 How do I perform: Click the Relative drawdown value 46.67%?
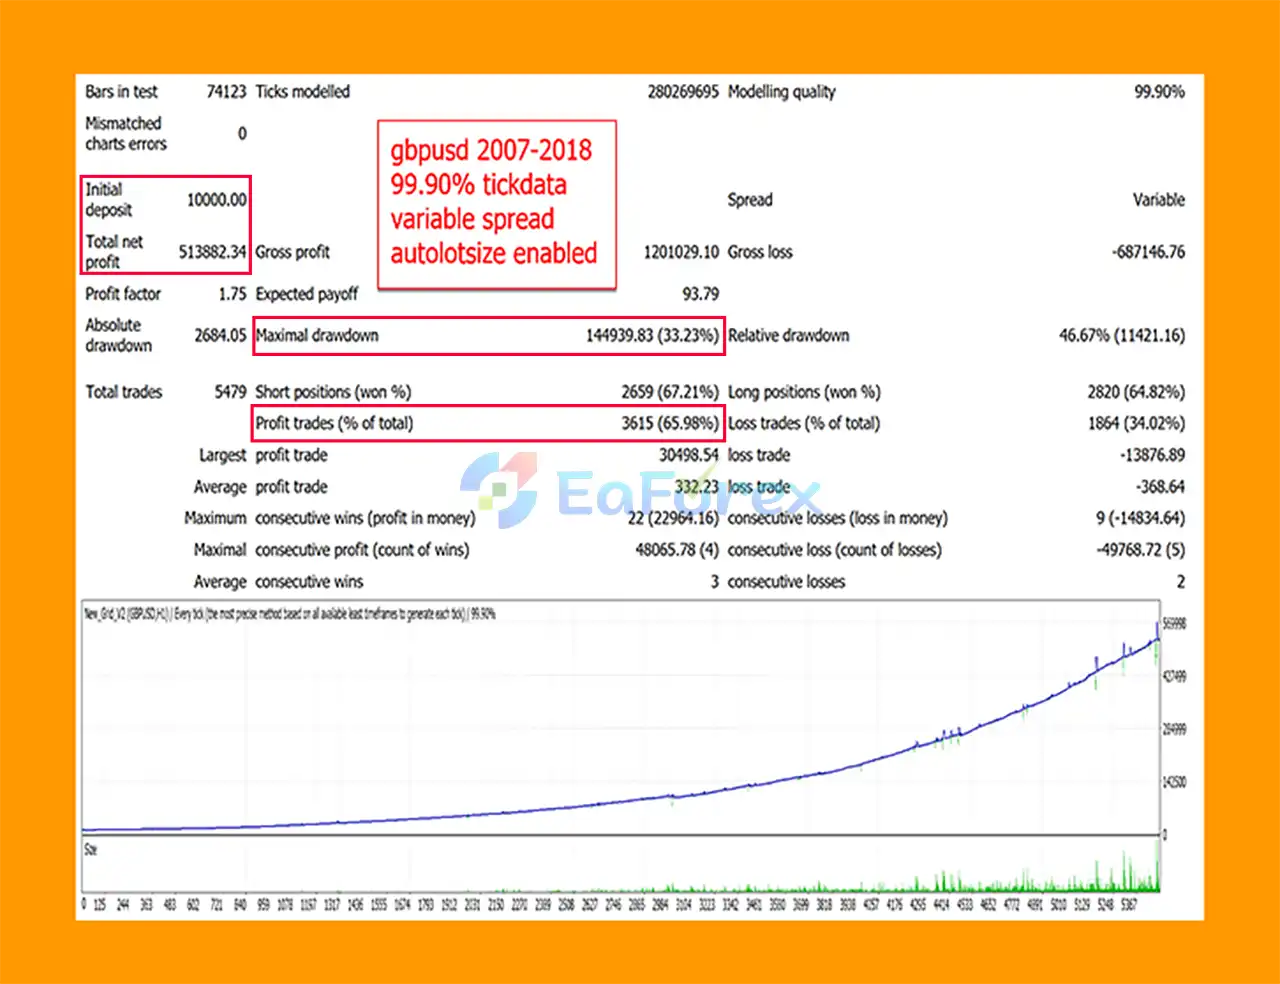1121,336
